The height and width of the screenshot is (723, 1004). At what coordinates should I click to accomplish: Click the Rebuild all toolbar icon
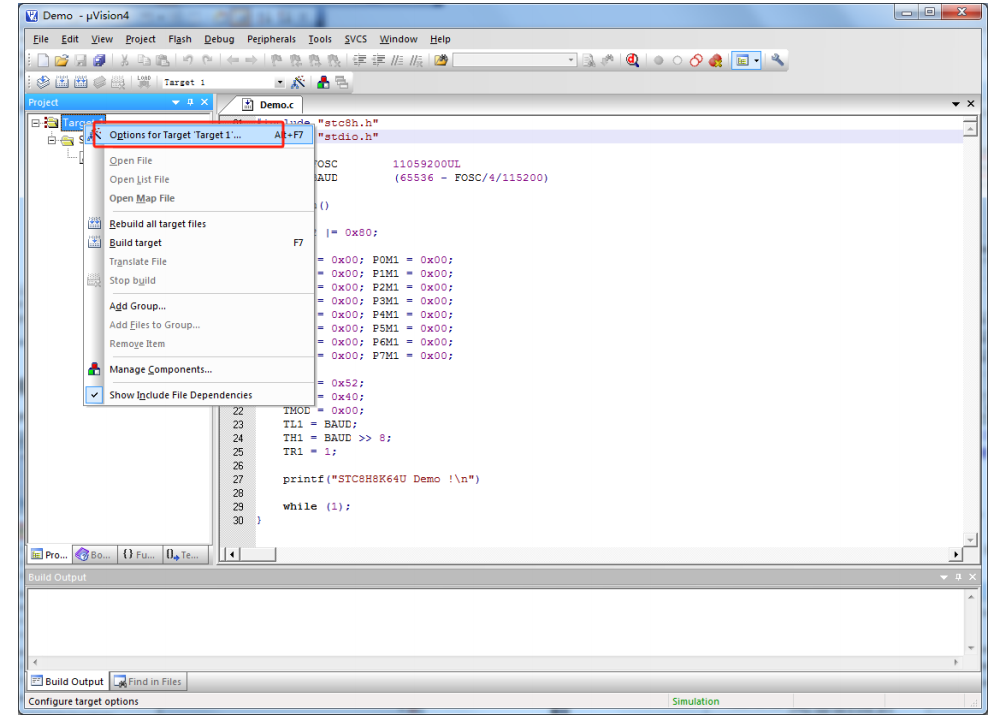[81, 82]
